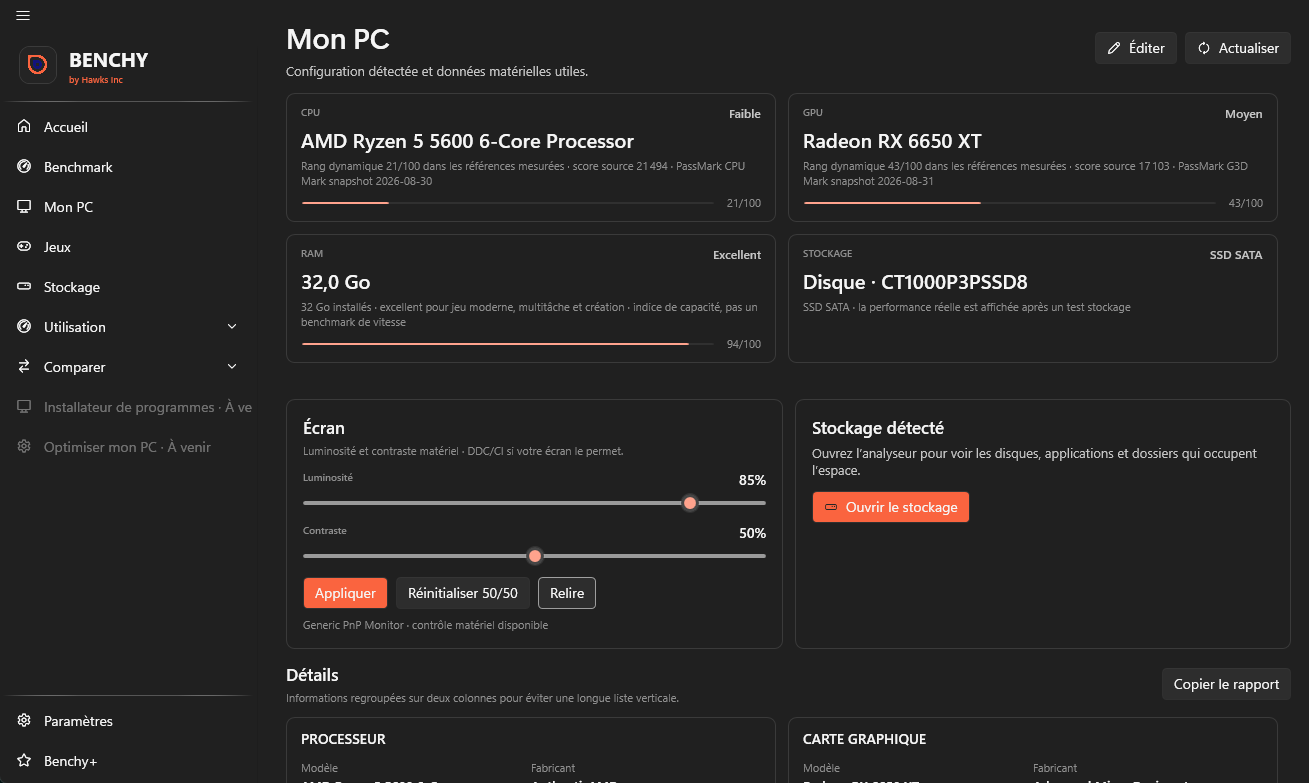Click the Moyen rating on the GPU card
This screenshot has height=783, width=1309.
1244,114
